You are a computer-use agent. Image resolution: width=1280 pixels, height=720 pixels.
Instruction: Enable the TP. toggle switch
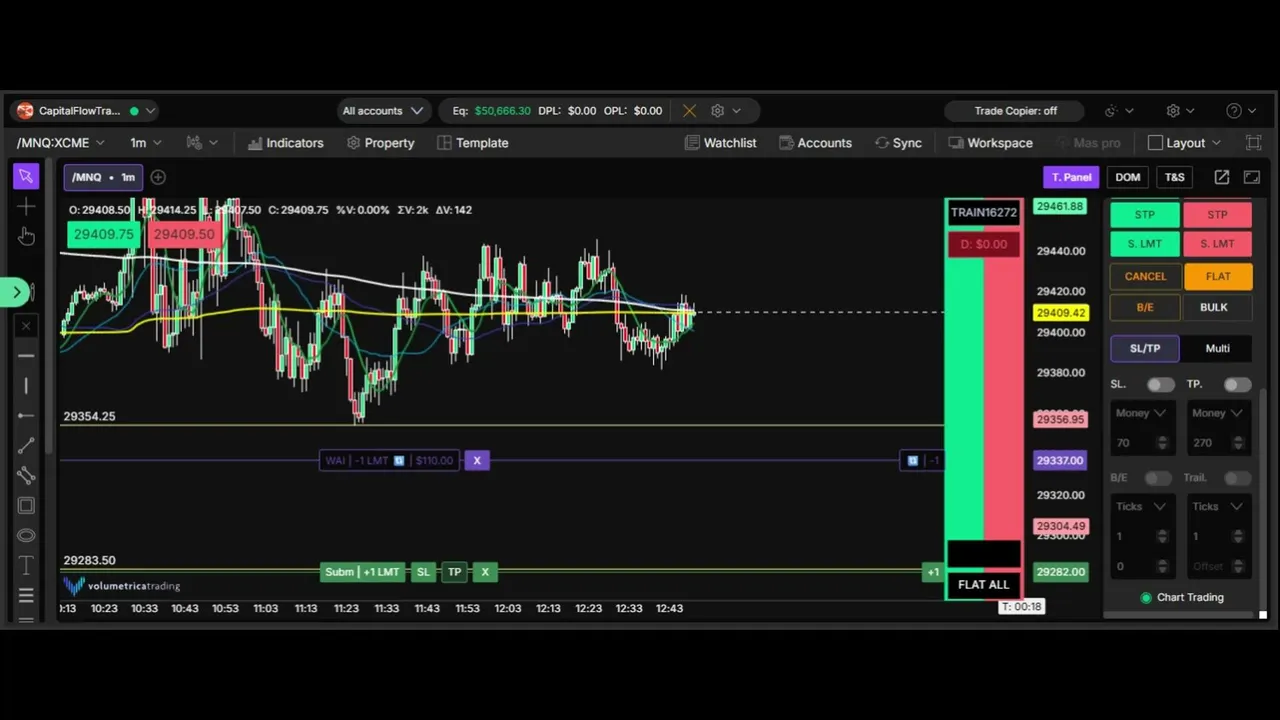(1237, 384)
